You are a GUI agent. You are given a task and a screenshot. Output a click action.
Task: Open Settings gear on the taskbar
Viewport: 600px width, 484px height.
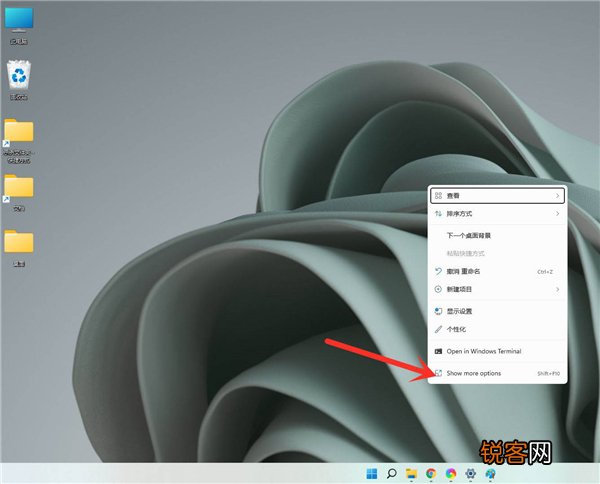[471, 474]
